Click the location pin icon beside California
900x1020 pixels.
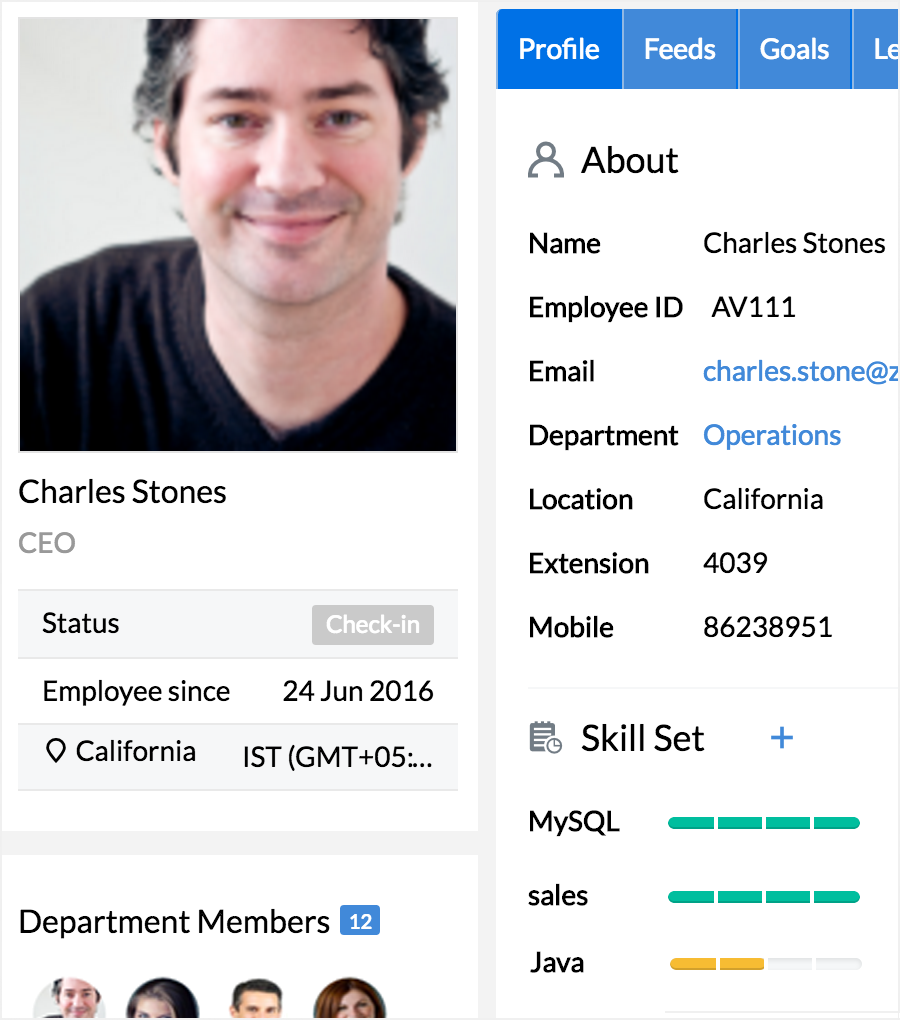tap(56, 752)
